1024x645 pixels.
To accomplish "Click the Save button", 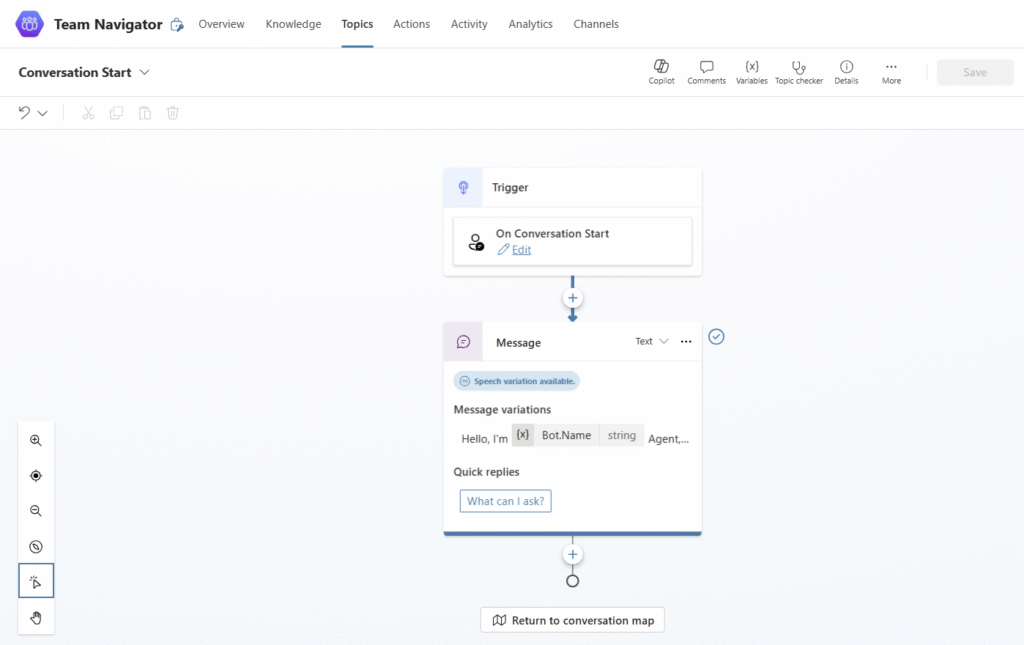I will [x=975, y=72].
